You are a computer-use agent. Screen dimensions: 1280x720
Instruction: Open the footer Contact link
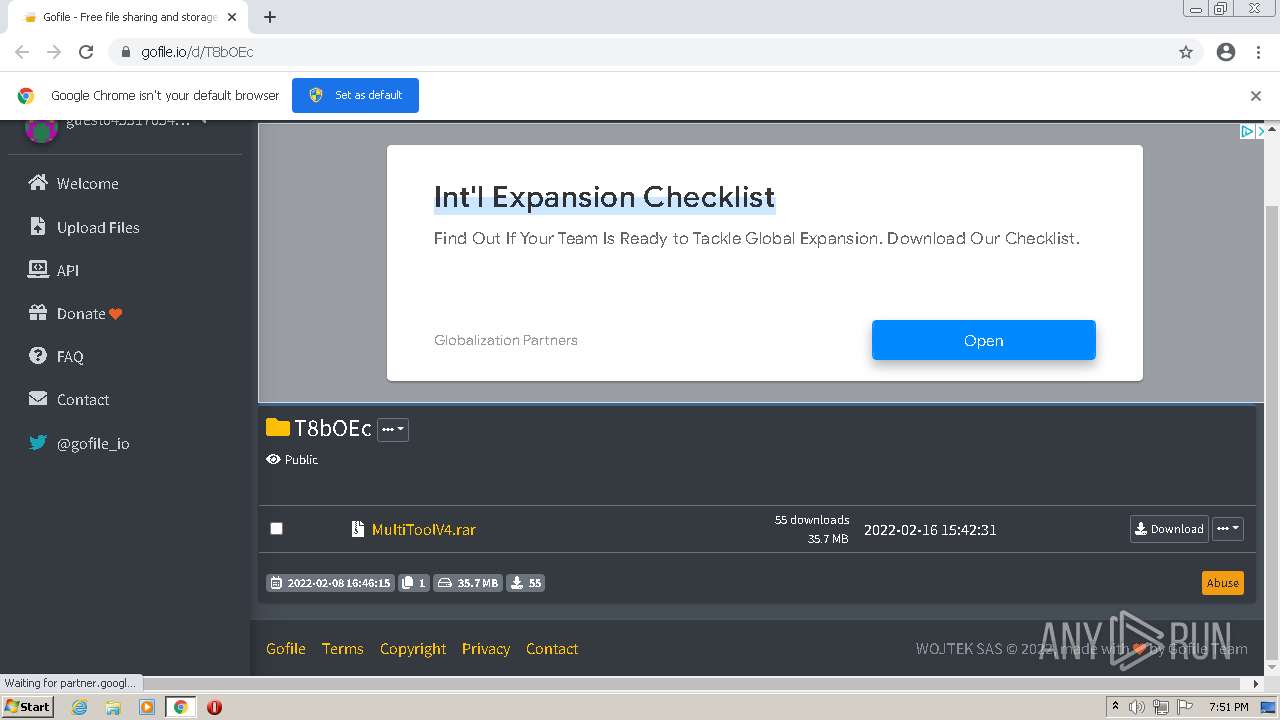pos(552,648)
